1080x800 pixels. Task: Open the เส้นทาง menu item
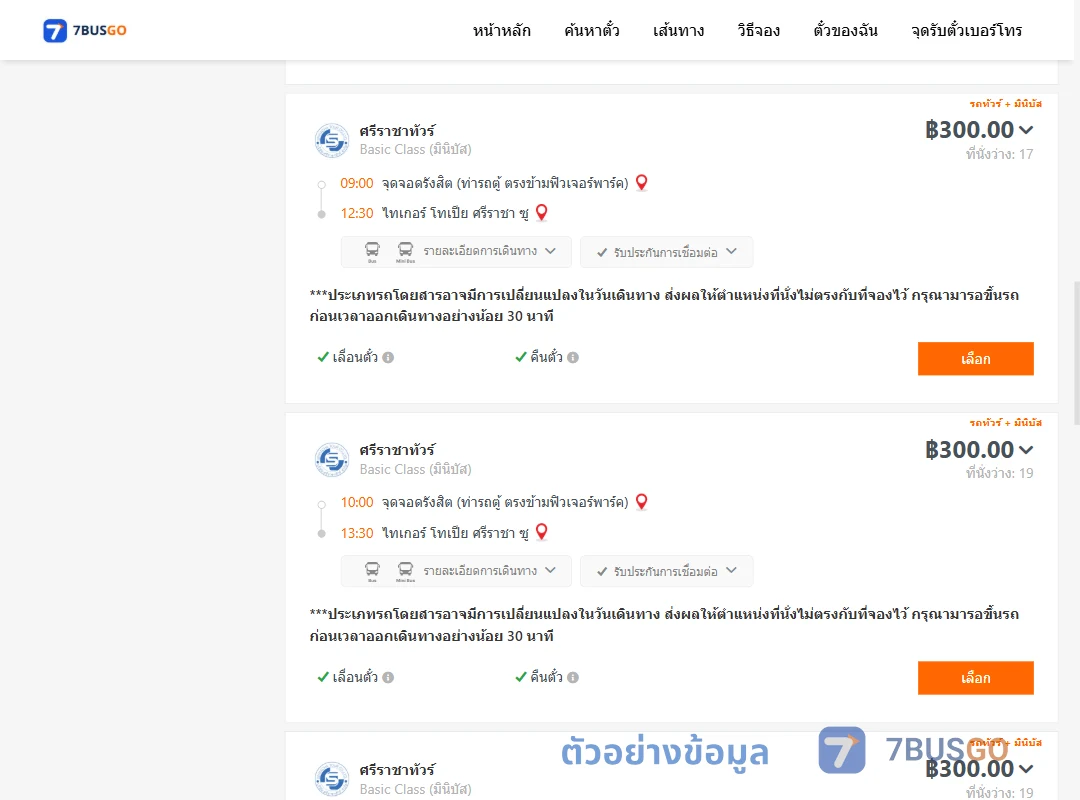tap(678, 30)
